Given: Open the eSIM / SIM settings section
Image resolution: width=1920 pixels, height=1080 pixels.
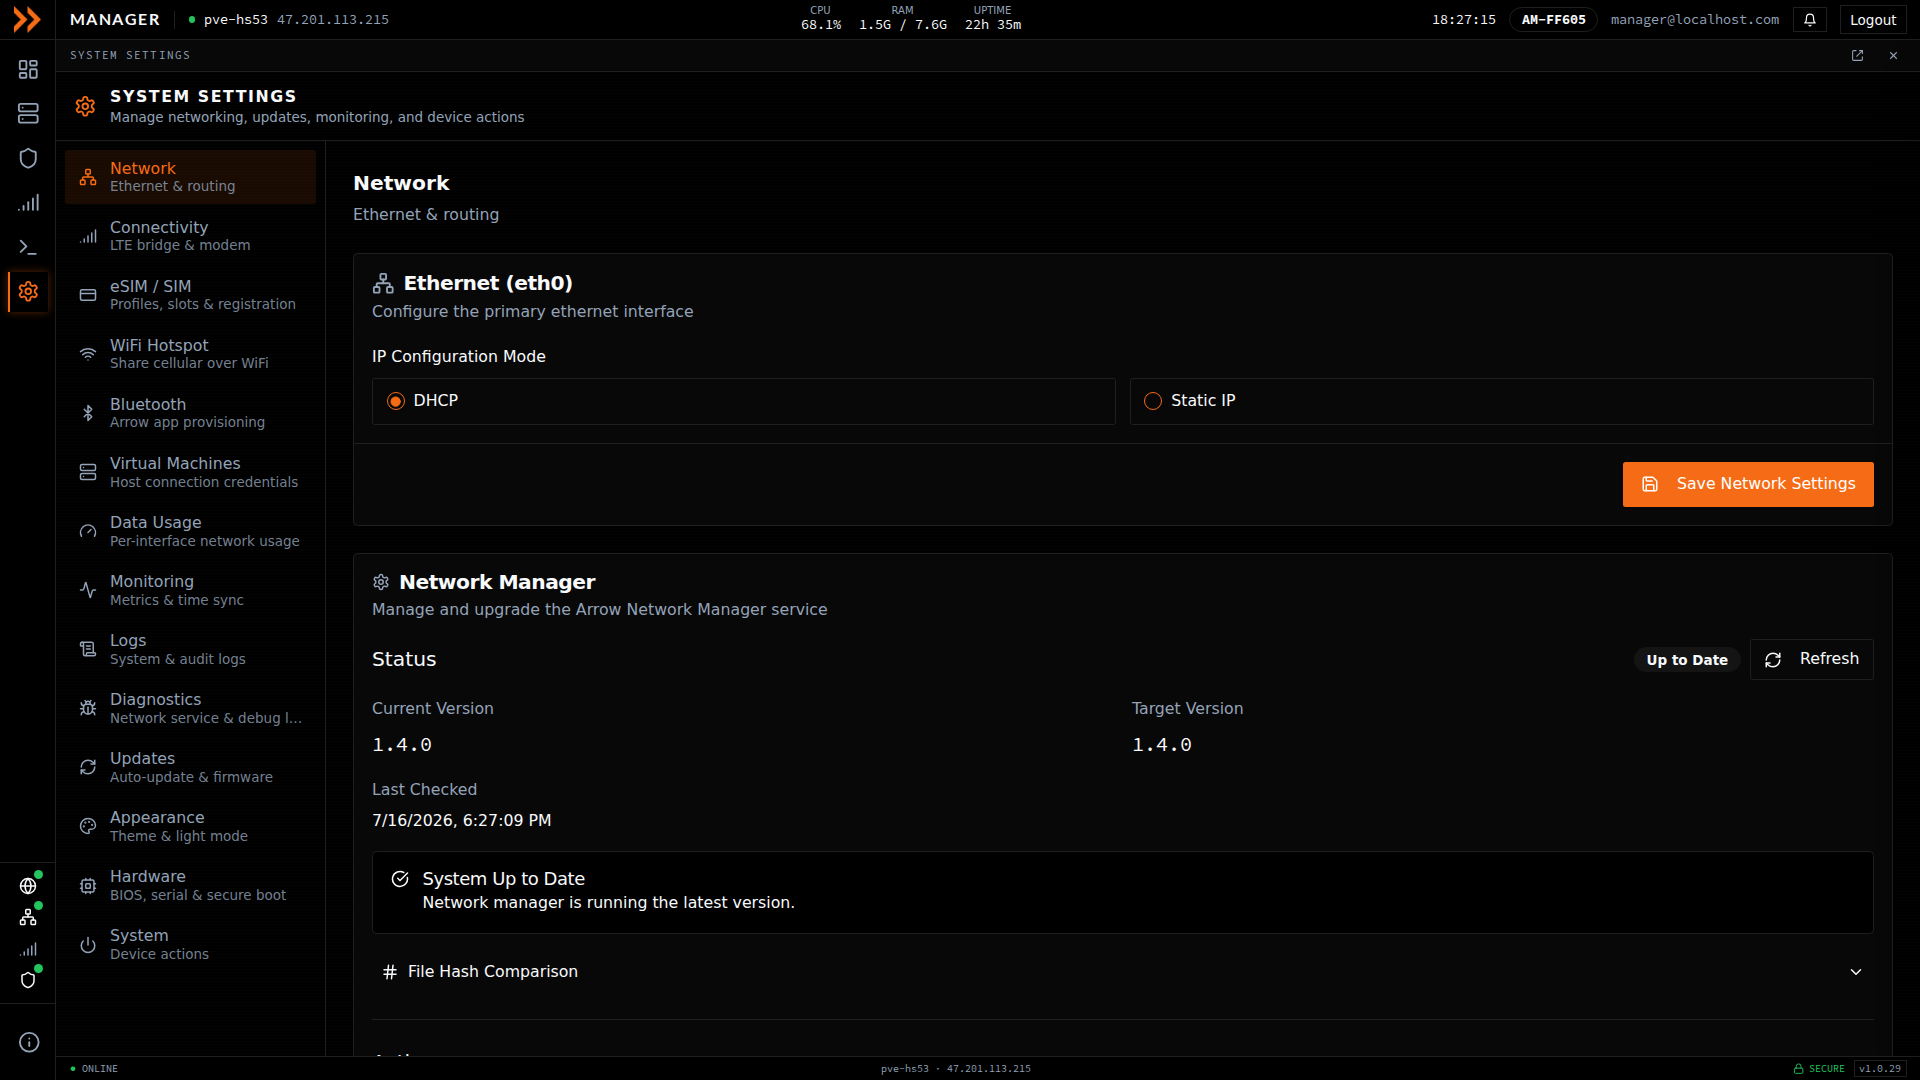Looking at the screenshot, I should pos(190,295).
